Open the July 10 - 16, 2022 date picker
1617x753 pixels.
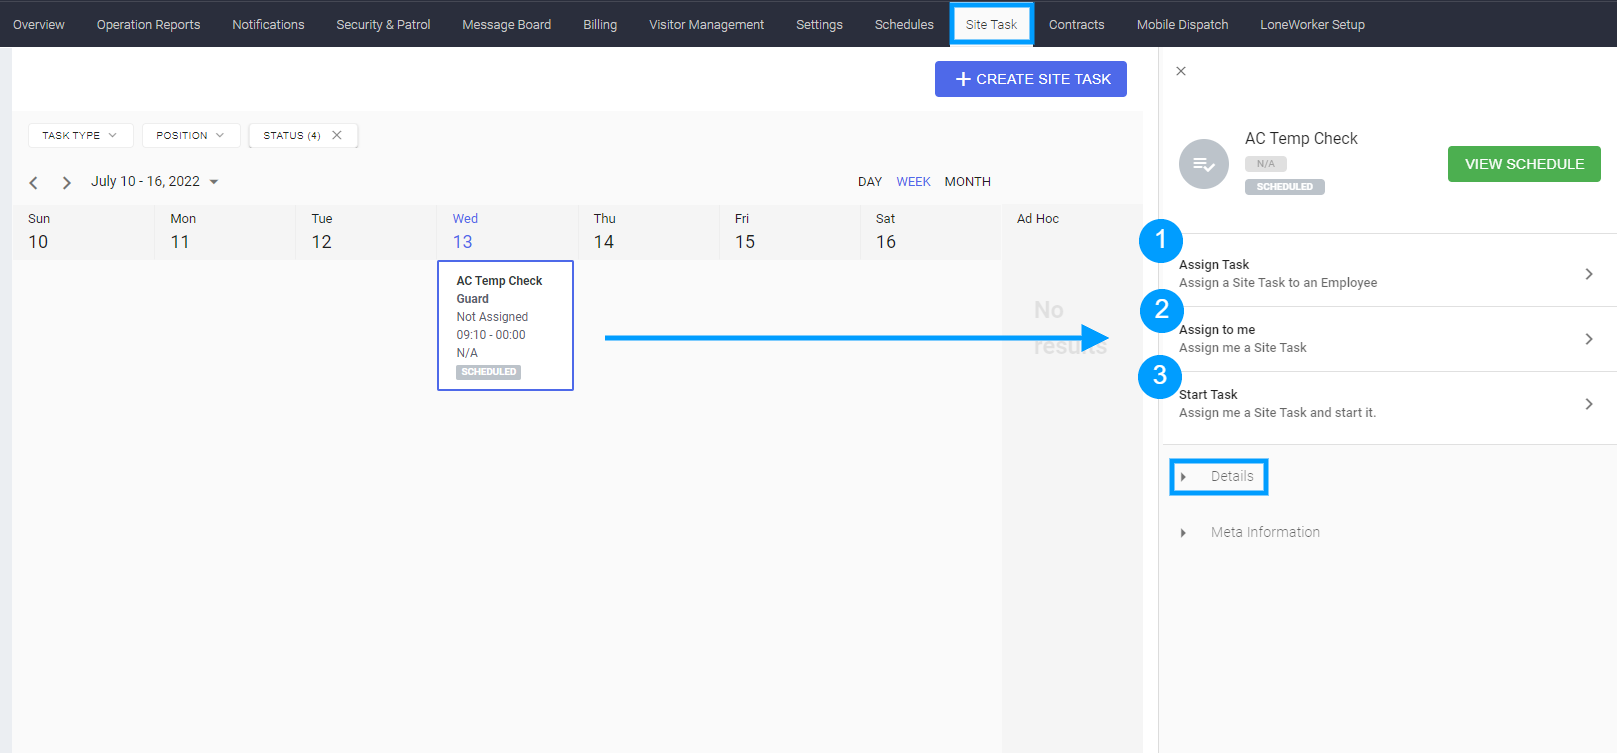(155, 181)
